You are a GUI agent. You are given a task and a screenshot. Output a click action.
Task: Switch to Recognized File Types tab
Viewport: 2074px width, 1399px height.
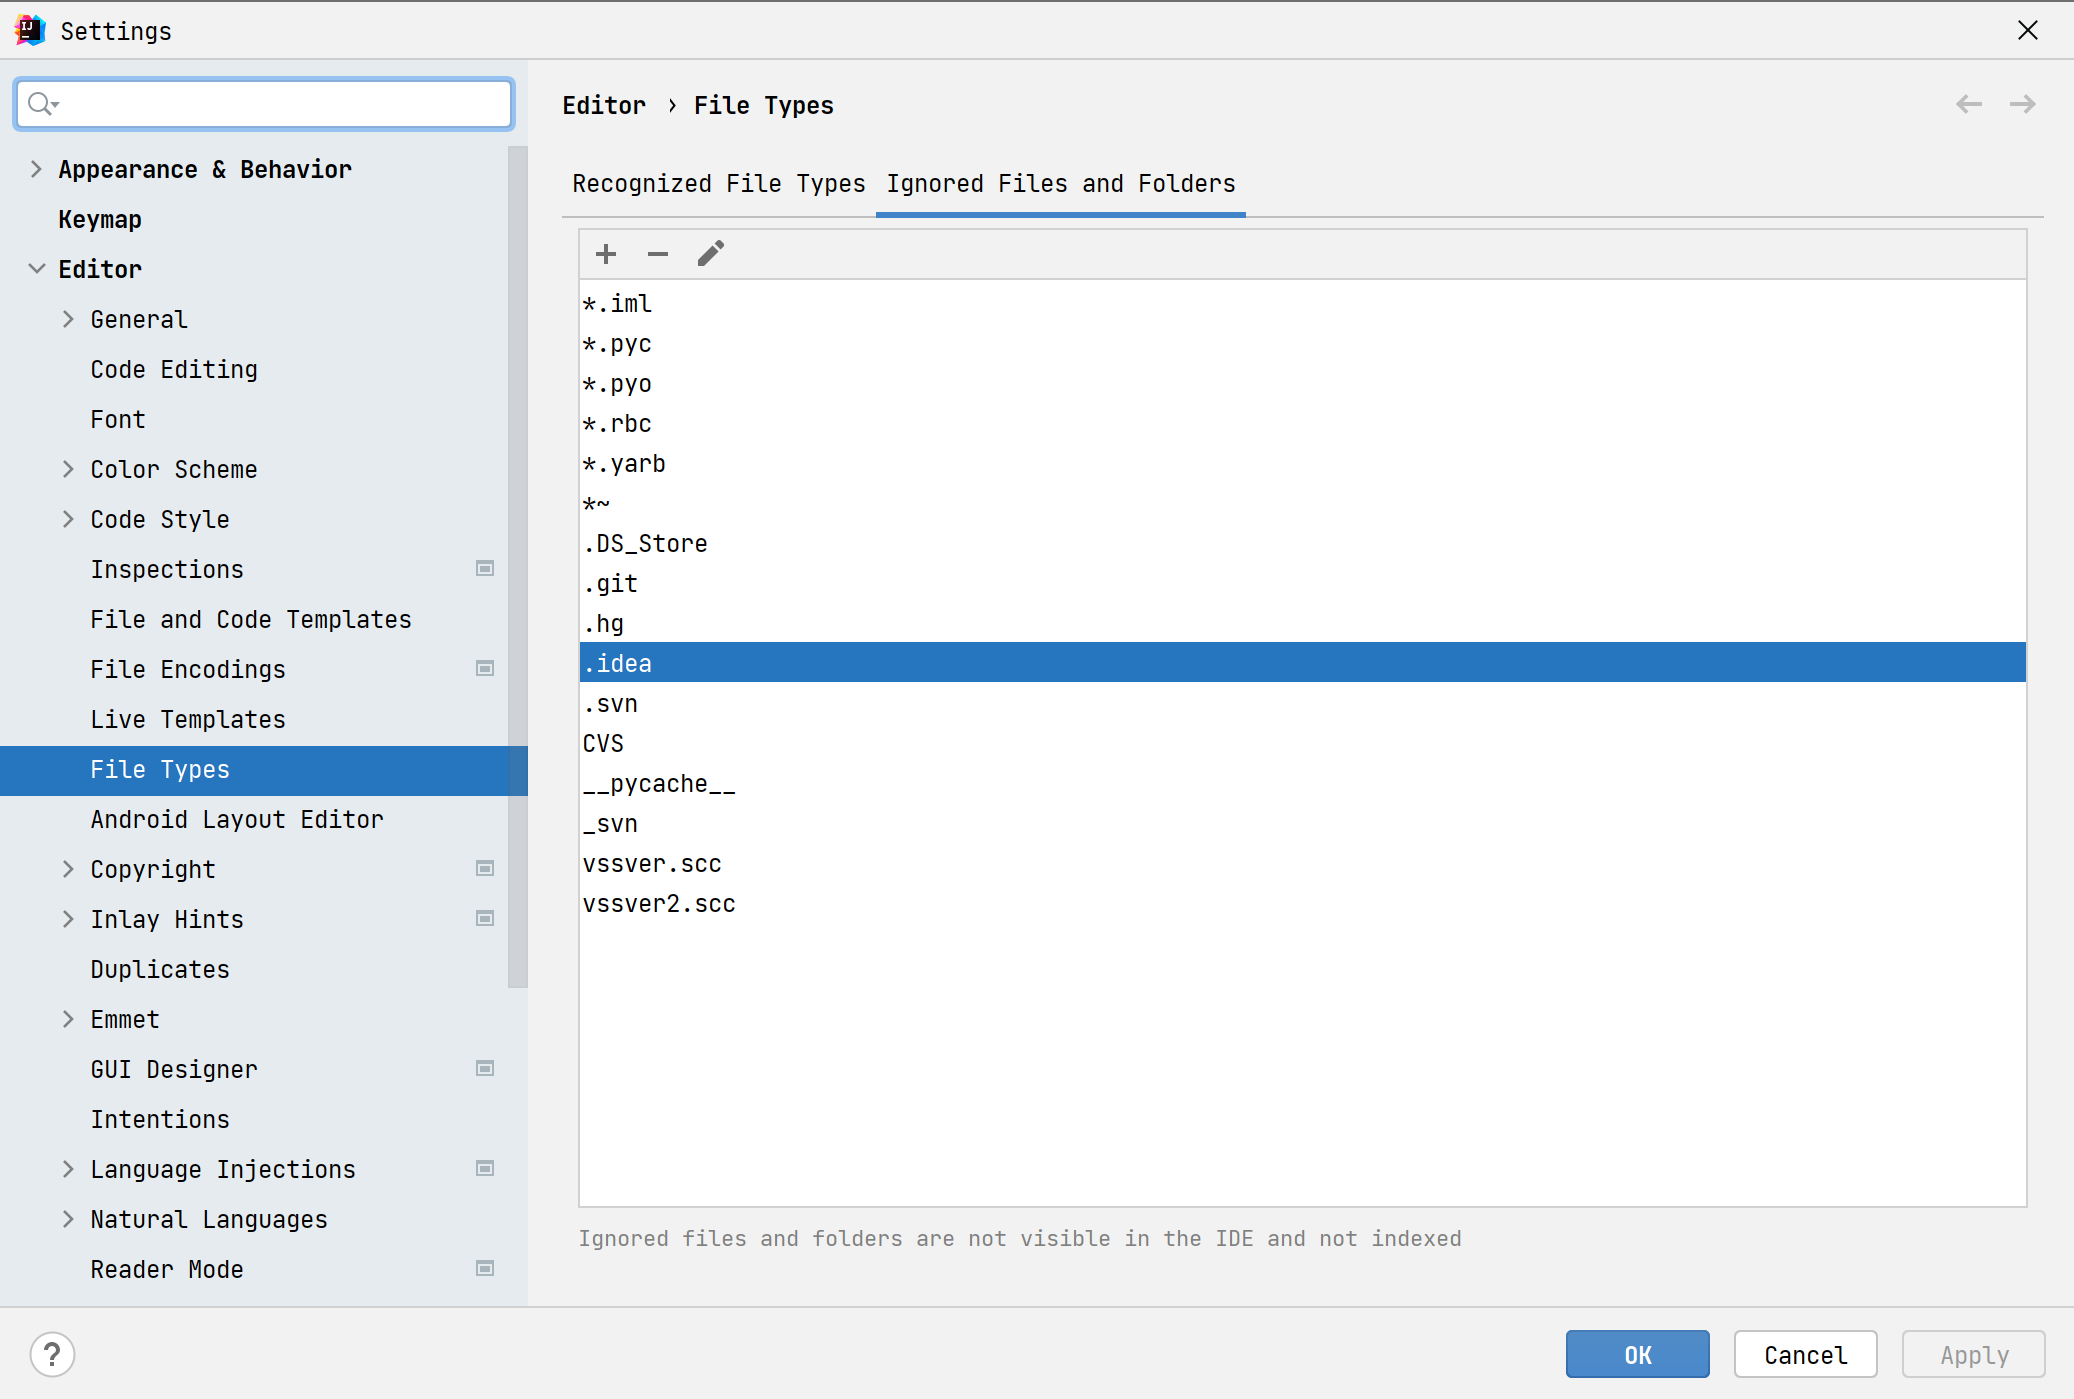pos(718,184)
